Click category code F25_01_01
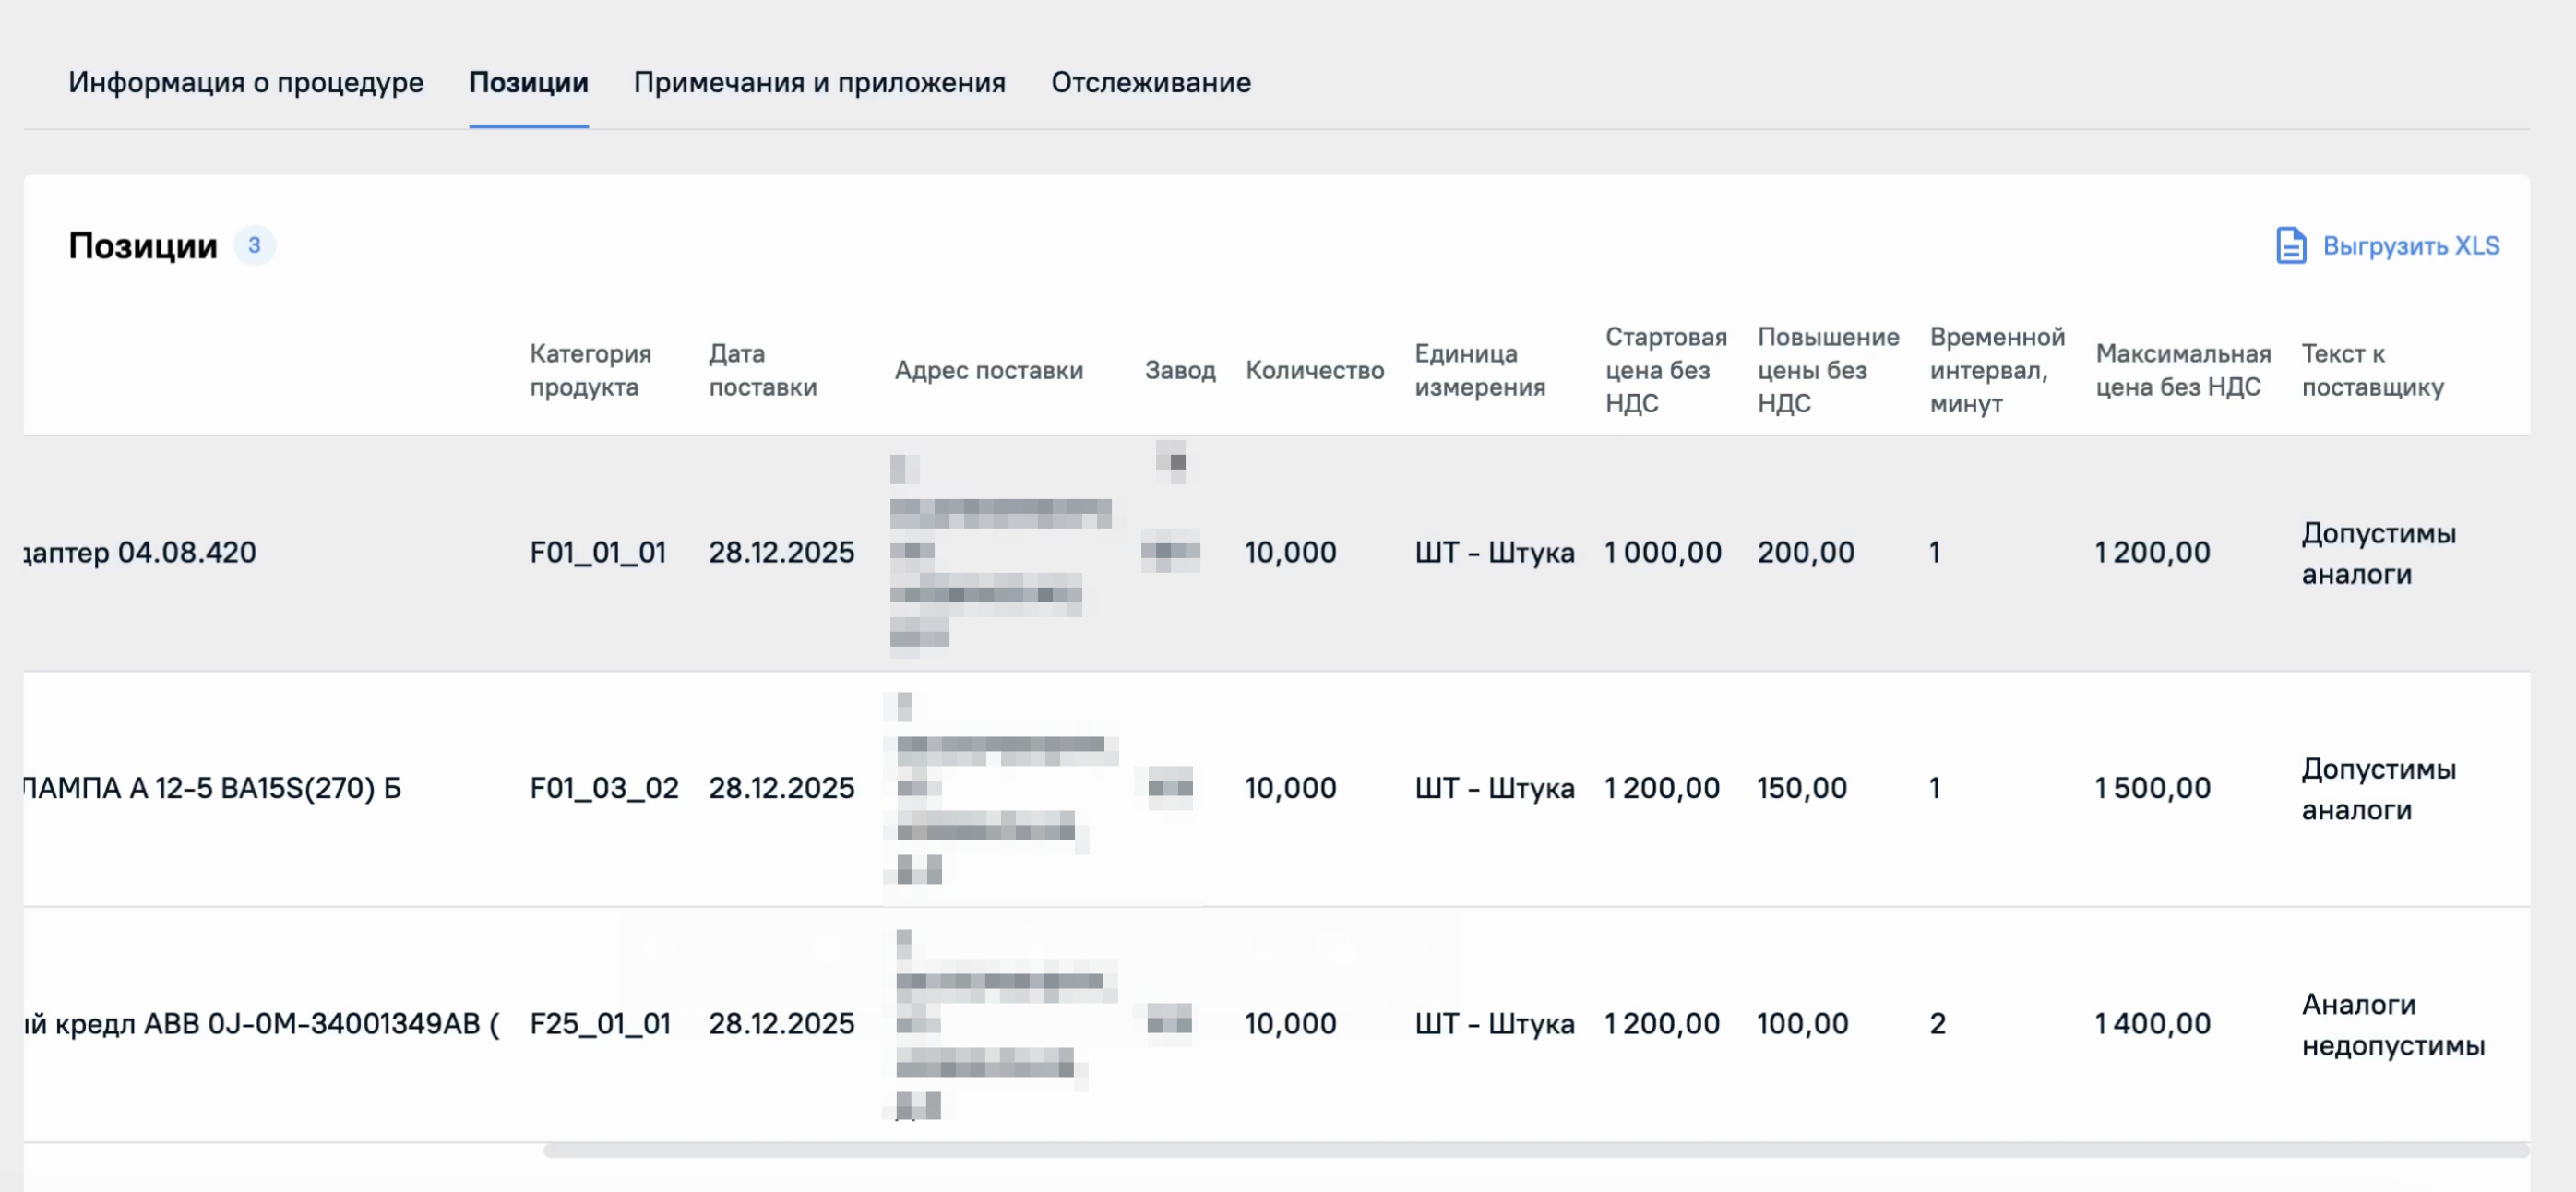Screen dimensions: 2576x1192 click(x=600, y=1024)
